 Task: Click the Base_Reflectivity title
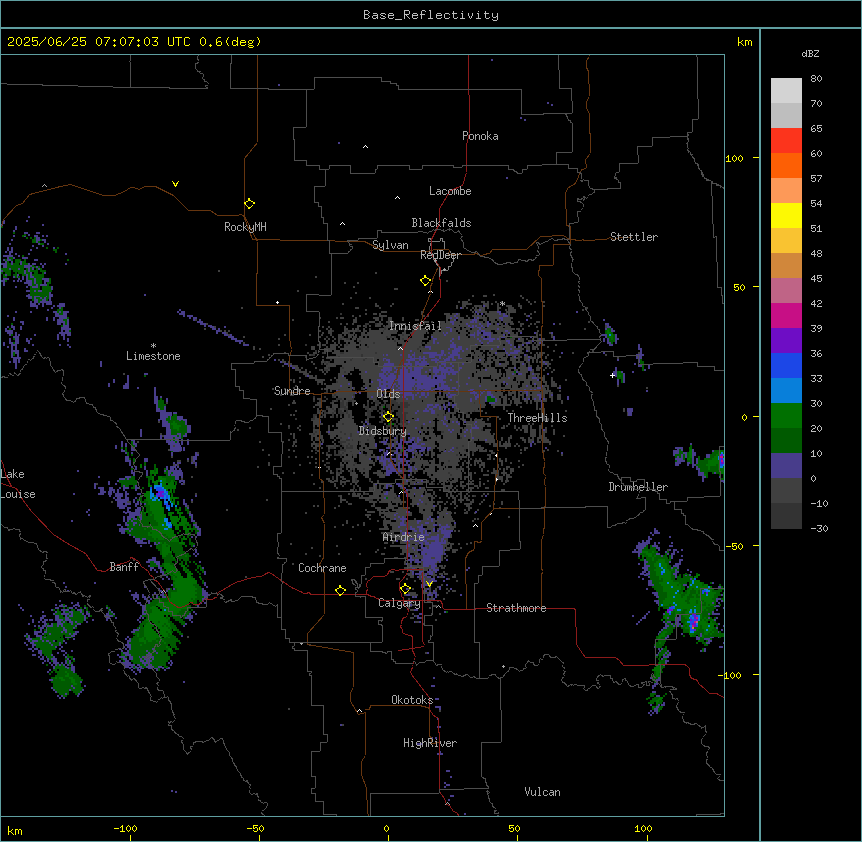click(x=431, y=15)
